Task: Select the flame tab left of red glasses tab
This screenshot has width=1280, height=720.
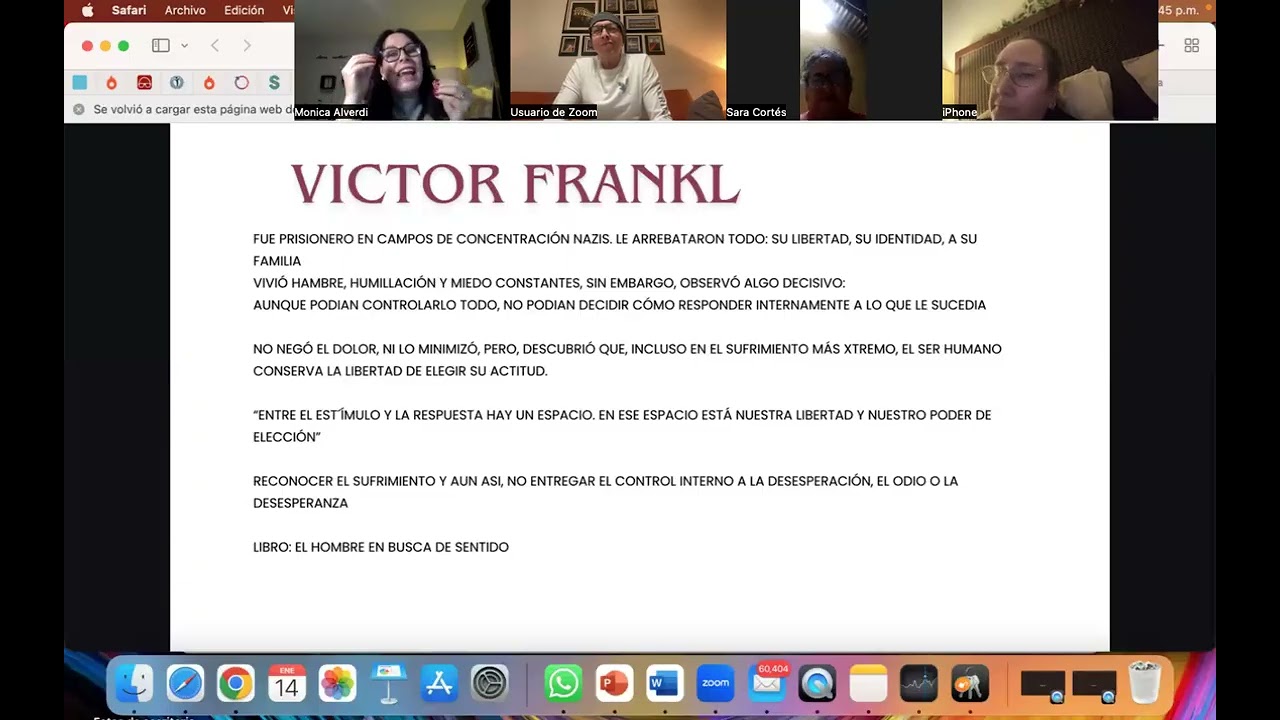Action: point(112,82)
